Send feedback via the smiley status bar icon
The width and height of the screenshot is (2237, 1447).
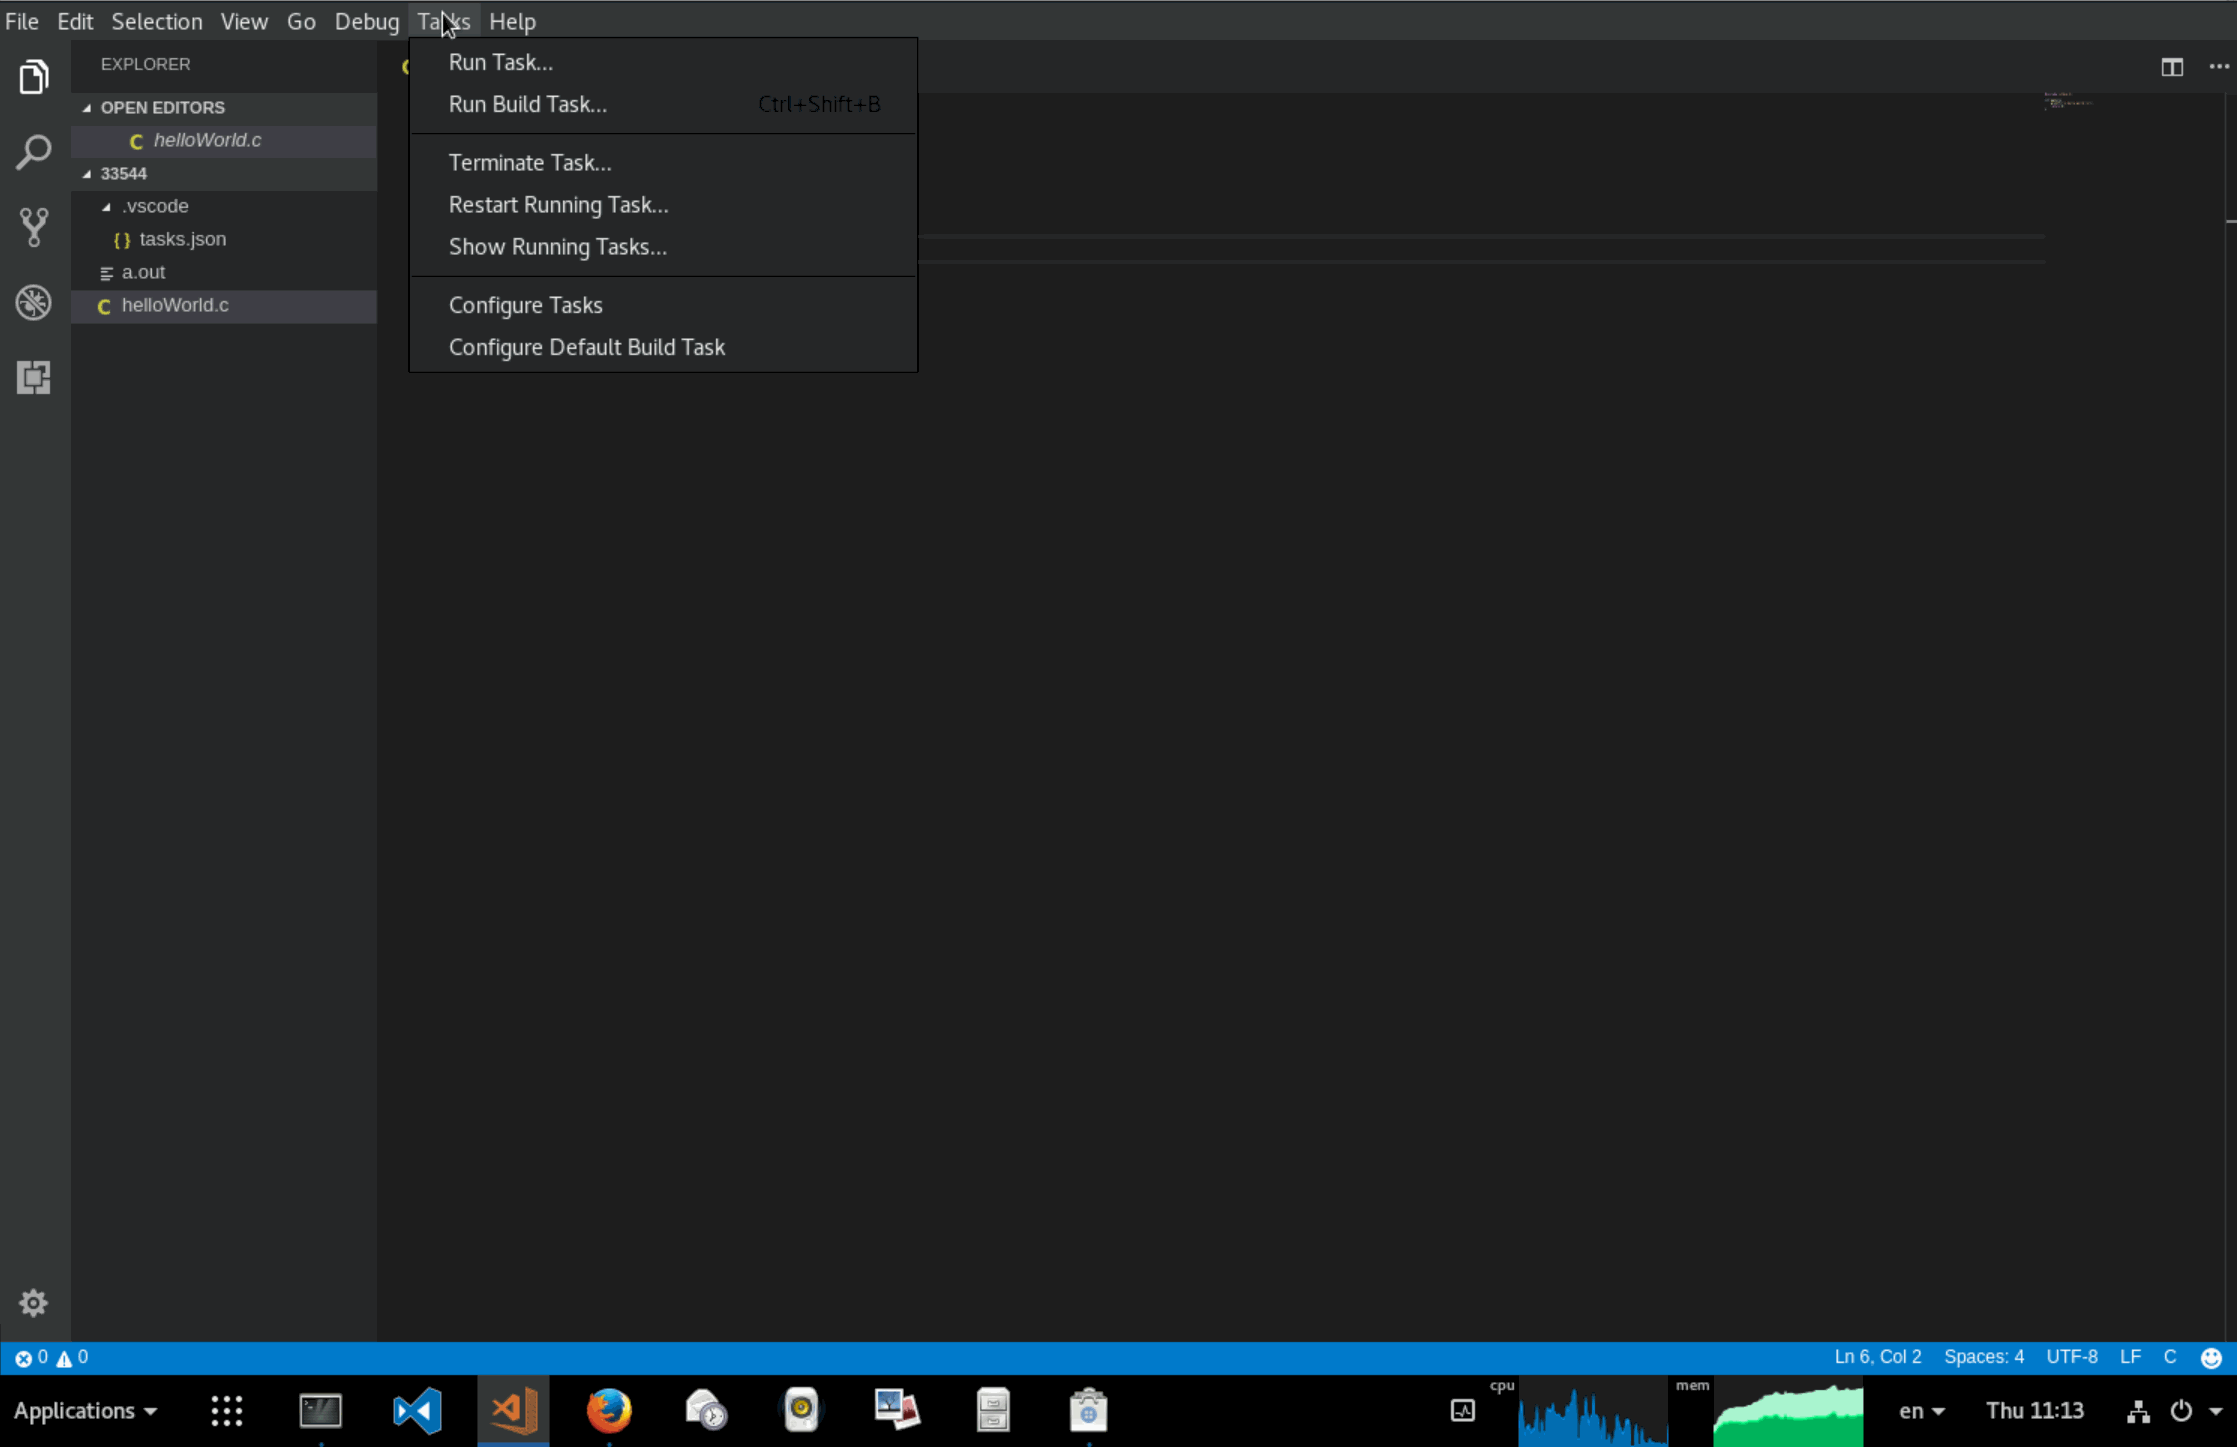[2211, 1357]
